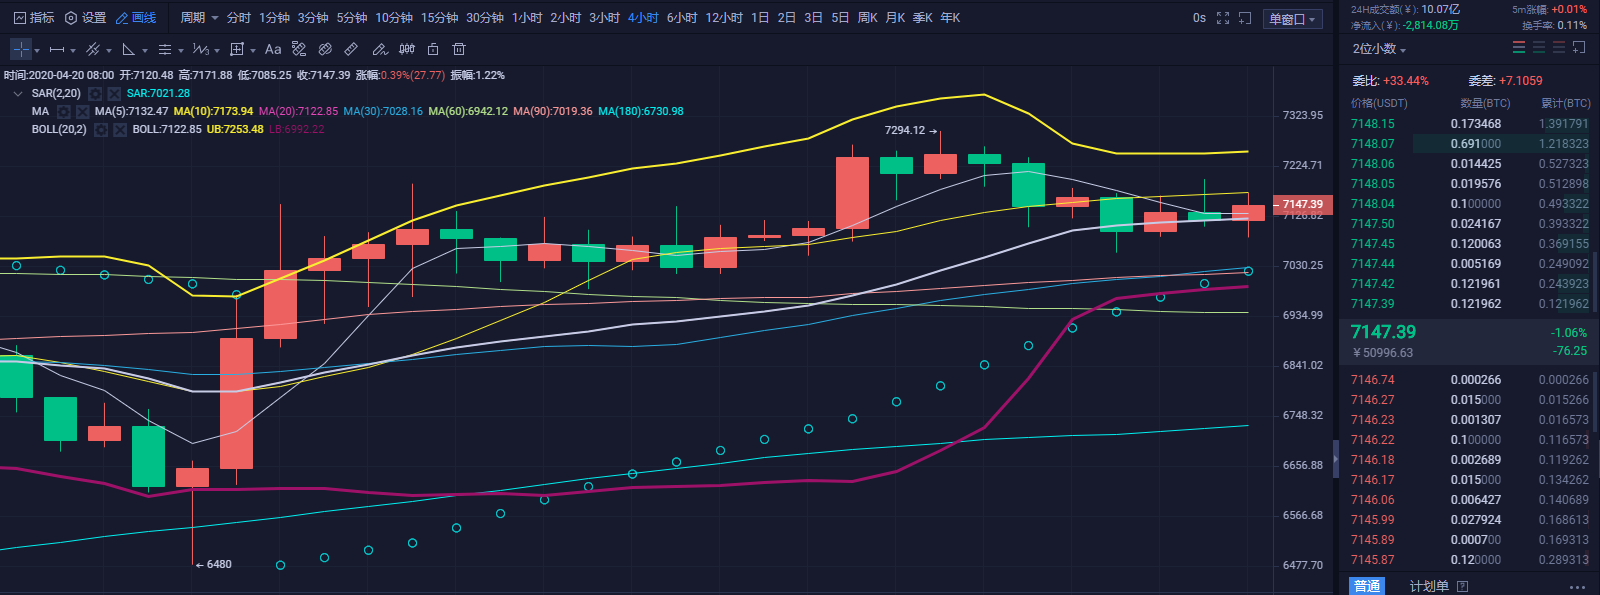Remove the MA indicator with X
This screenshot has width=1600, height=595.
point(83,112)
